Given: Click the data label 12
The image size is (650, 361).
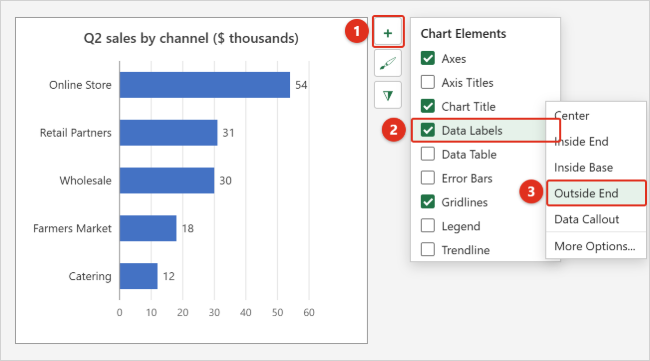Looking at the screenshot, I should point(169,276).
